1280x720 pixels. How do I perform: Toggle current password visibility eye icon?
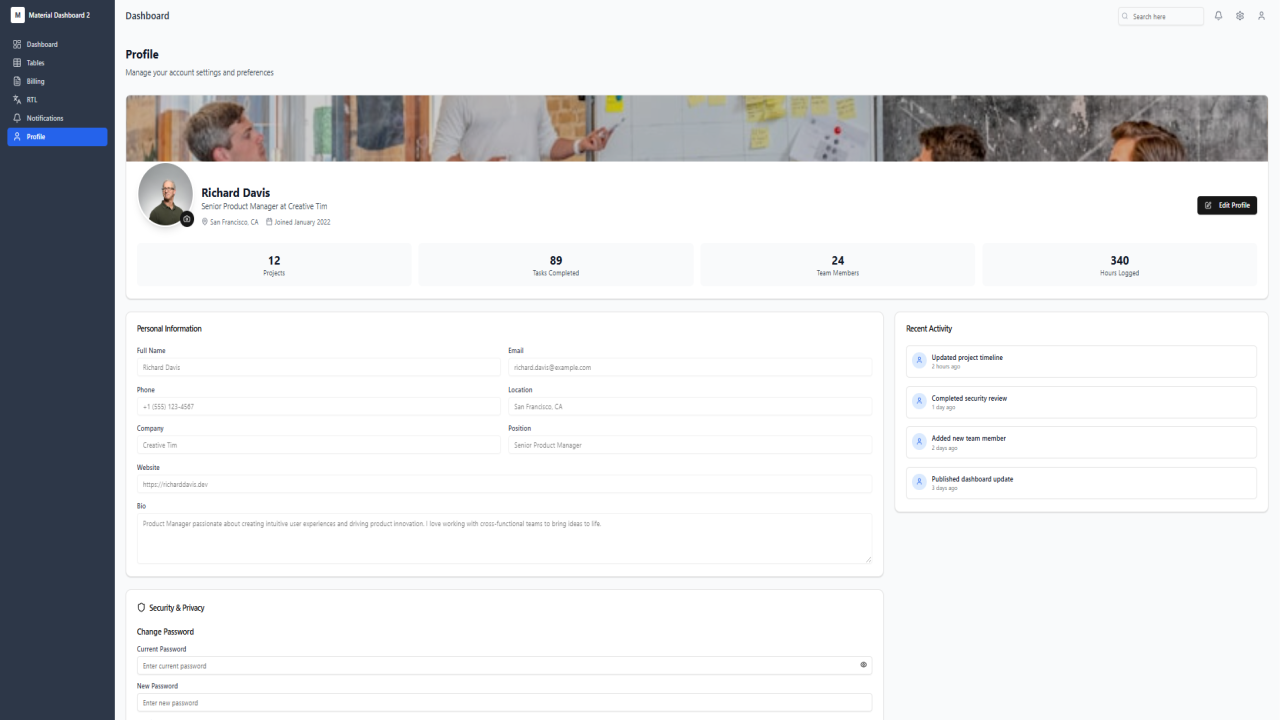point(864,665)
